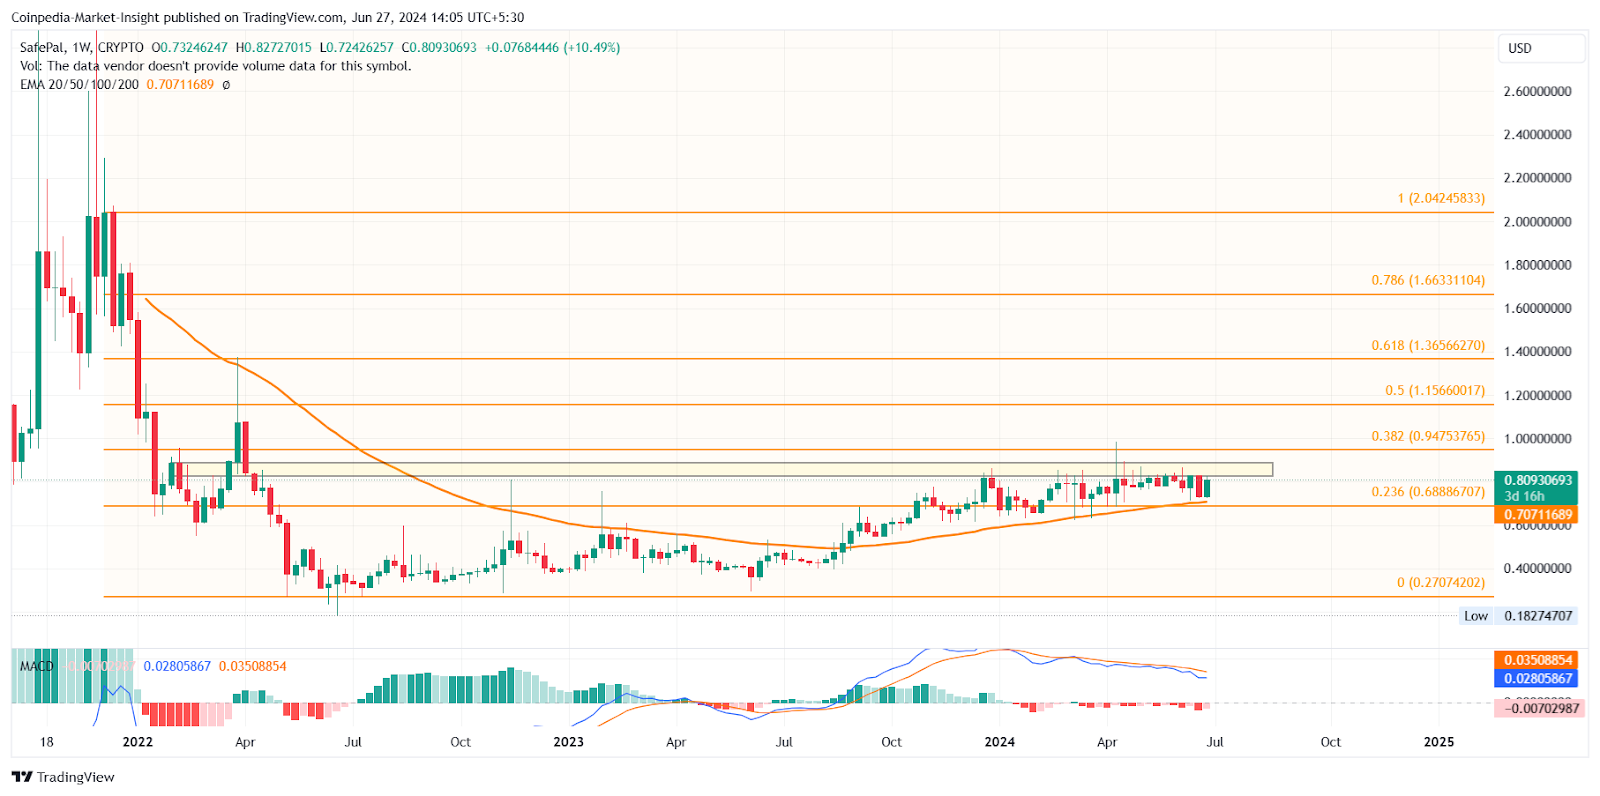Click the 2.00000000 price axis label
Viewport: 1600px width, 796px height.
(1537, 222)
